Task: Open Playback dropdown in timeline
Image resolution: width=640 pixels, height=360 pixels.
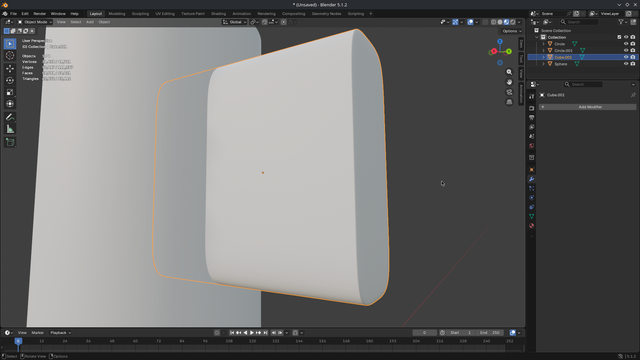Action: 60,333
